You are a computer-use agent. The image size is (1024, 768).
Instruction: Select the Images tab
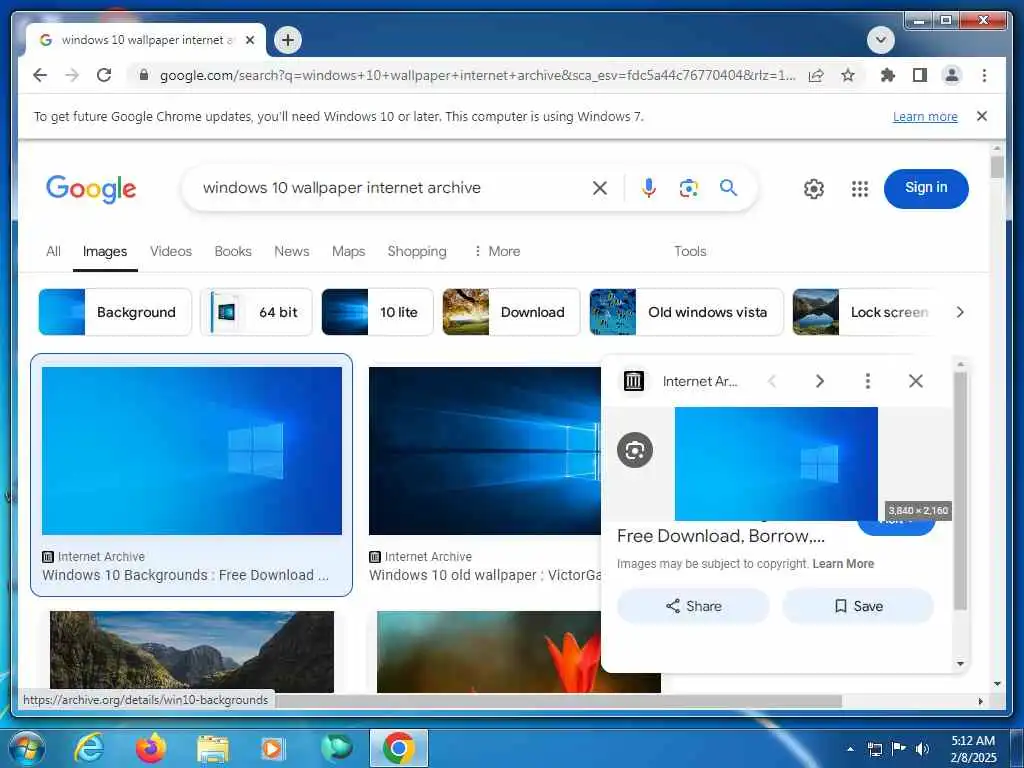105,251
